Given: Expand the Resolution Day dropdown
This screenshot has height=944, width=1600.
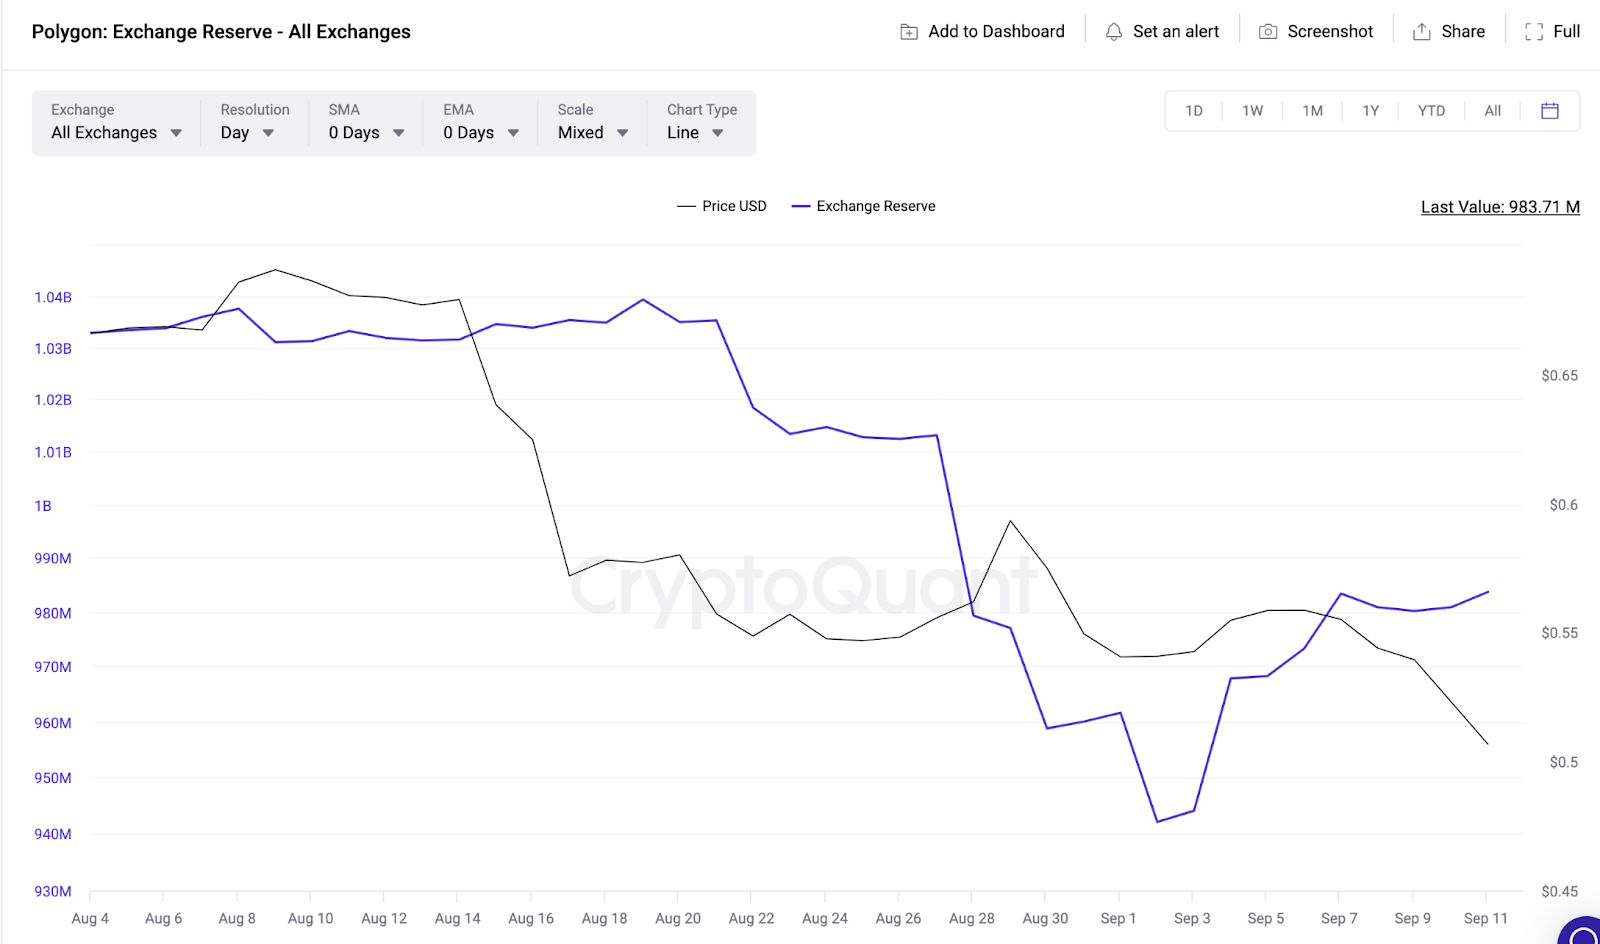Looking at the screenshot, I should coord(247,132).
